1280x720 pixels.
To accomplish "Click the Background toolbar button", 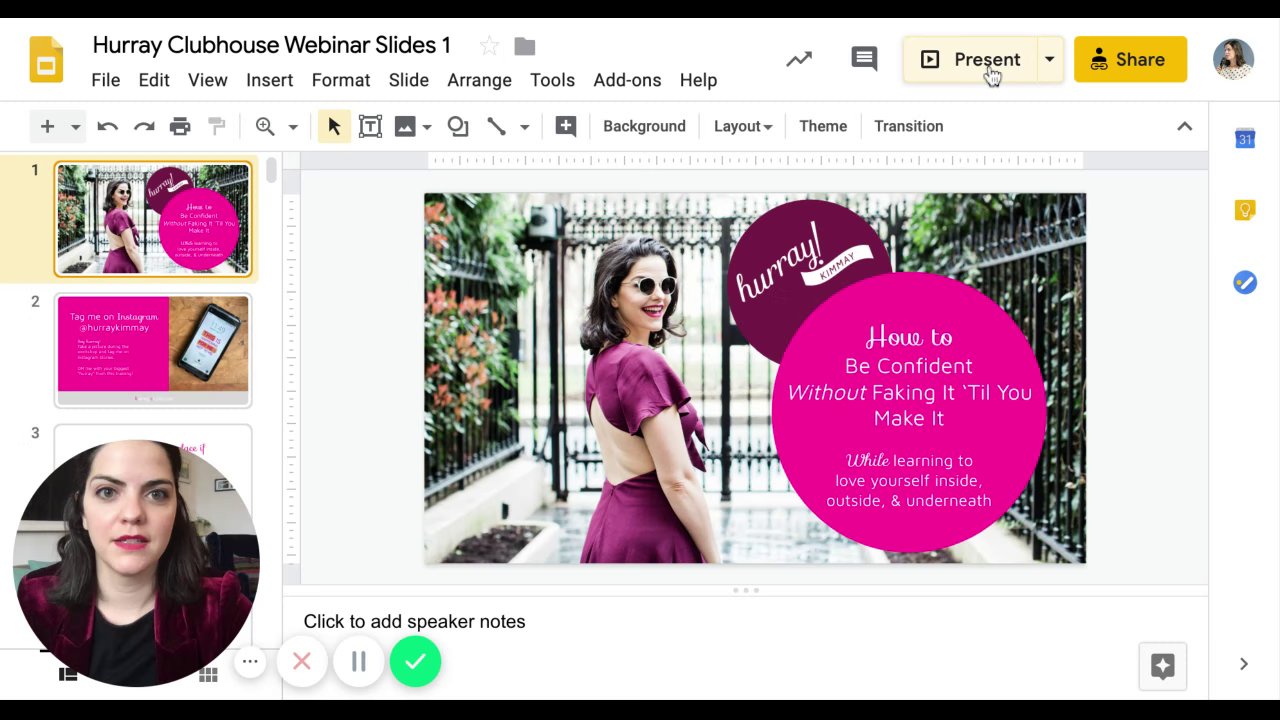I will click(x=644, y=126).
